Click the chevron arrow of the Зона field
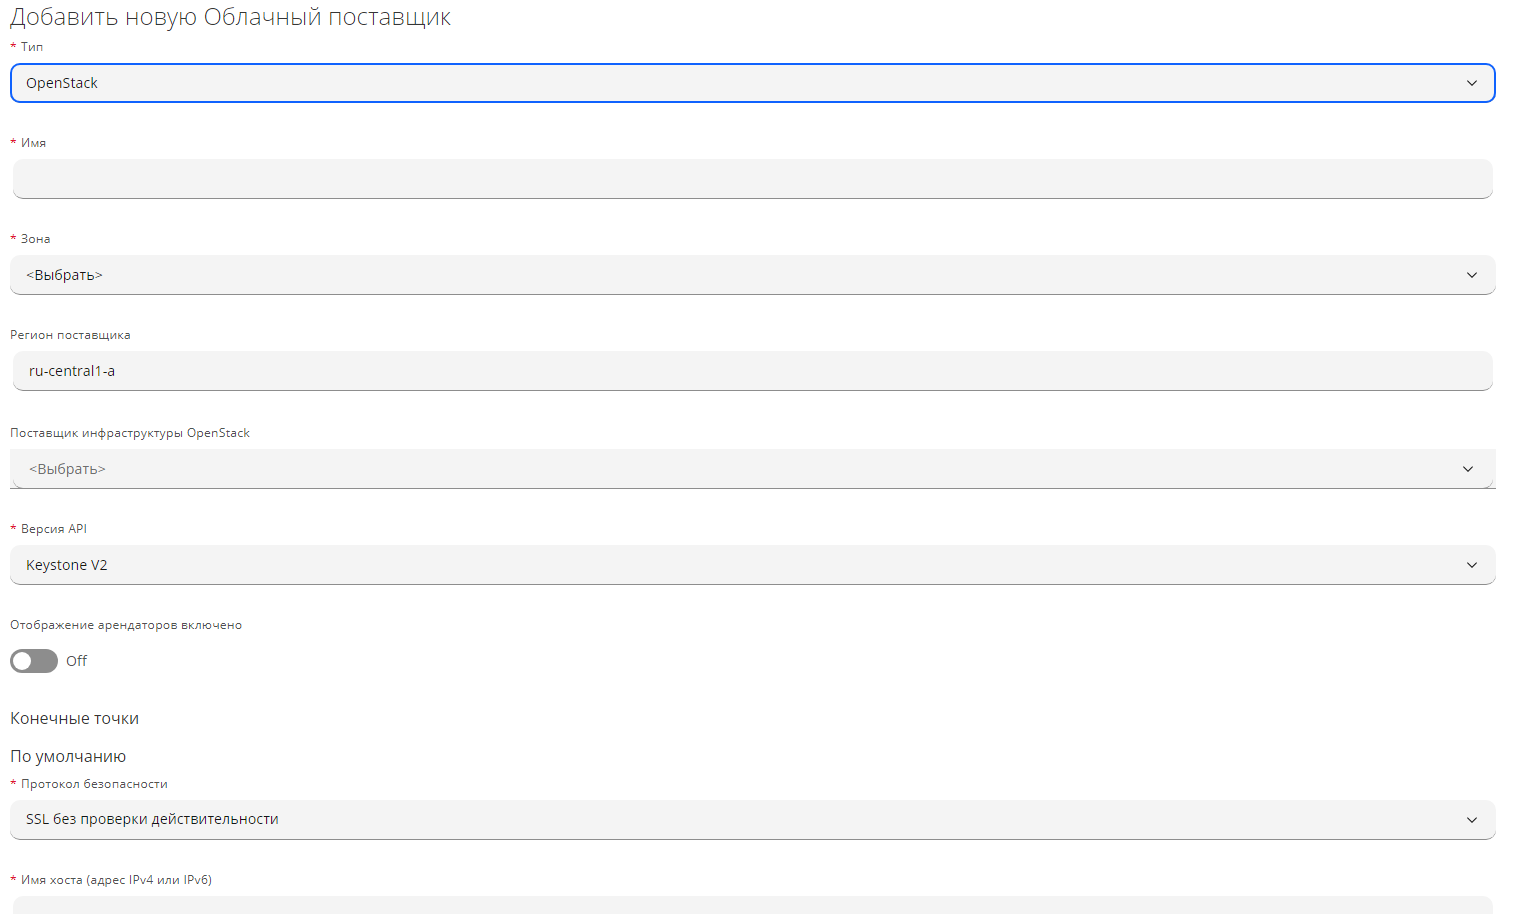 [x=1471, y=275]
